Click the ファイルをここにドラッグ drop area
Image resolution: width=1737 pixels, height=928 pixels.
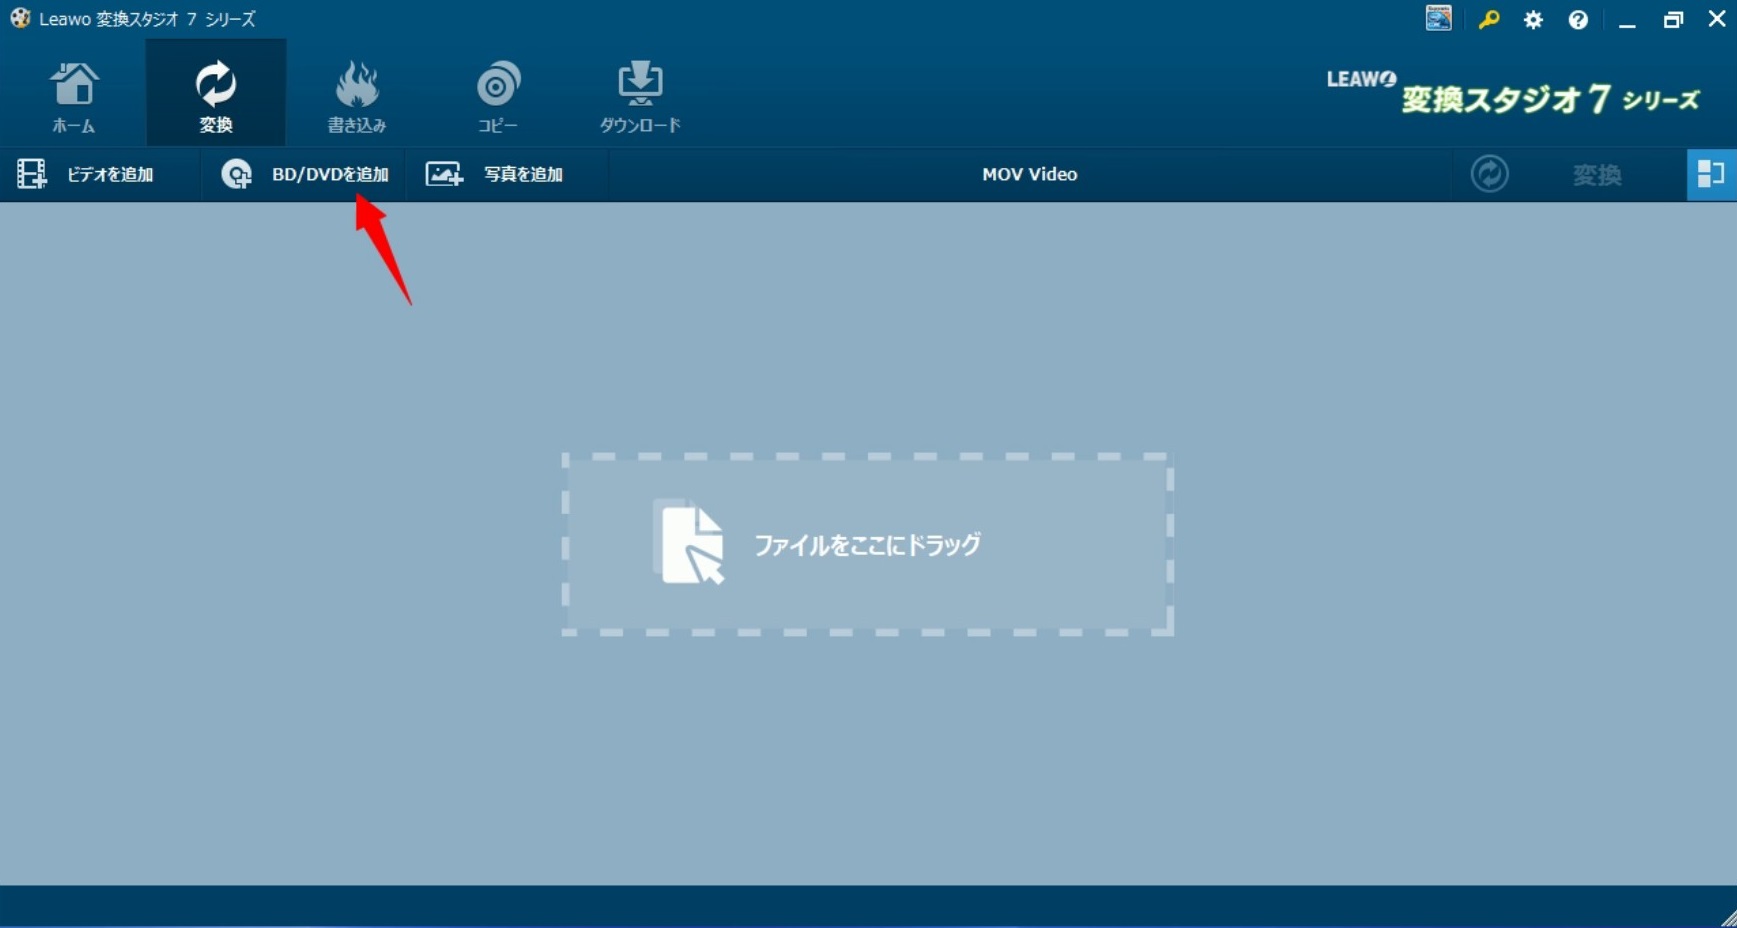867,544
